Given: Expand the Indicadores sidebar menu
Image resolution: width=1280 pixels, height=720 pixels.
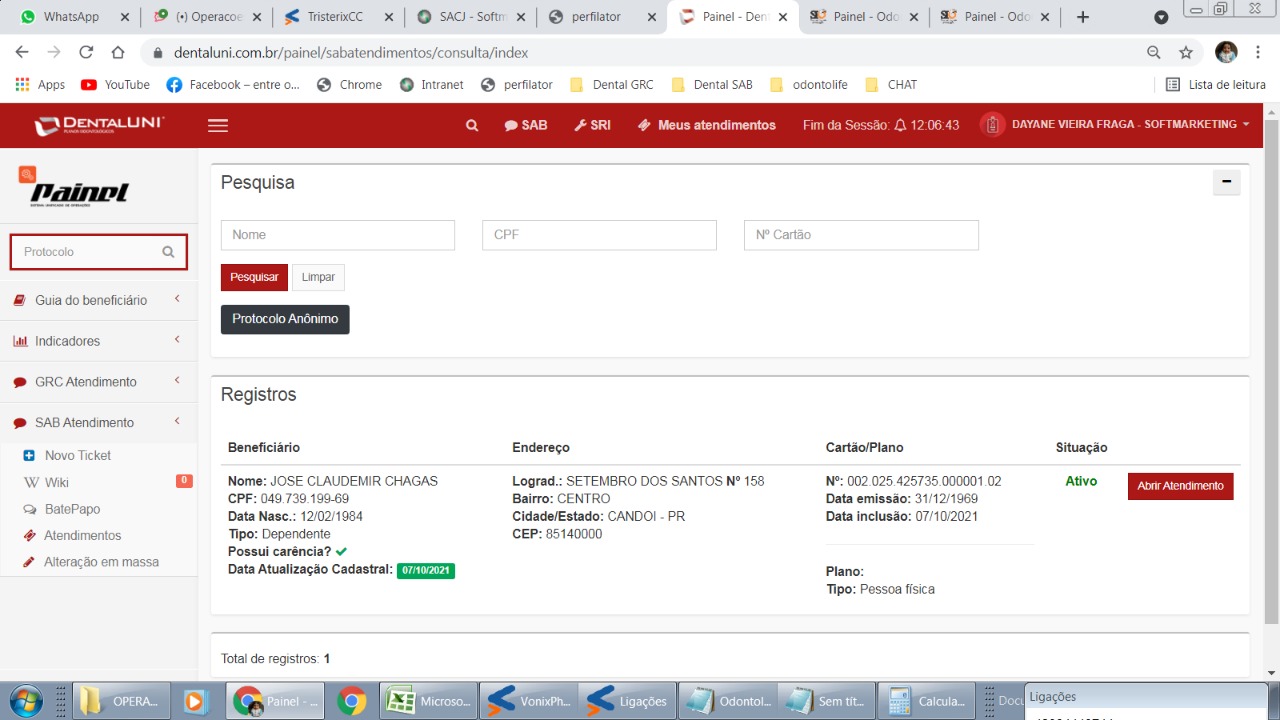Looking at the screenshot, I should [x=67, y=341].
